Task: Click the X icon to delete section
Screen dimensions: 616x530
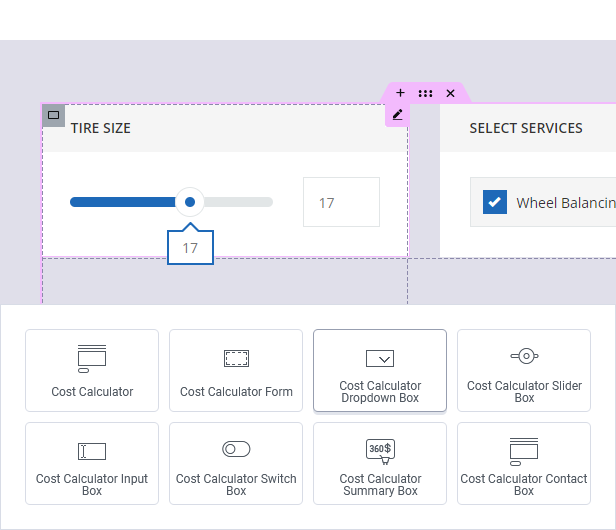Action: (450, 93)
